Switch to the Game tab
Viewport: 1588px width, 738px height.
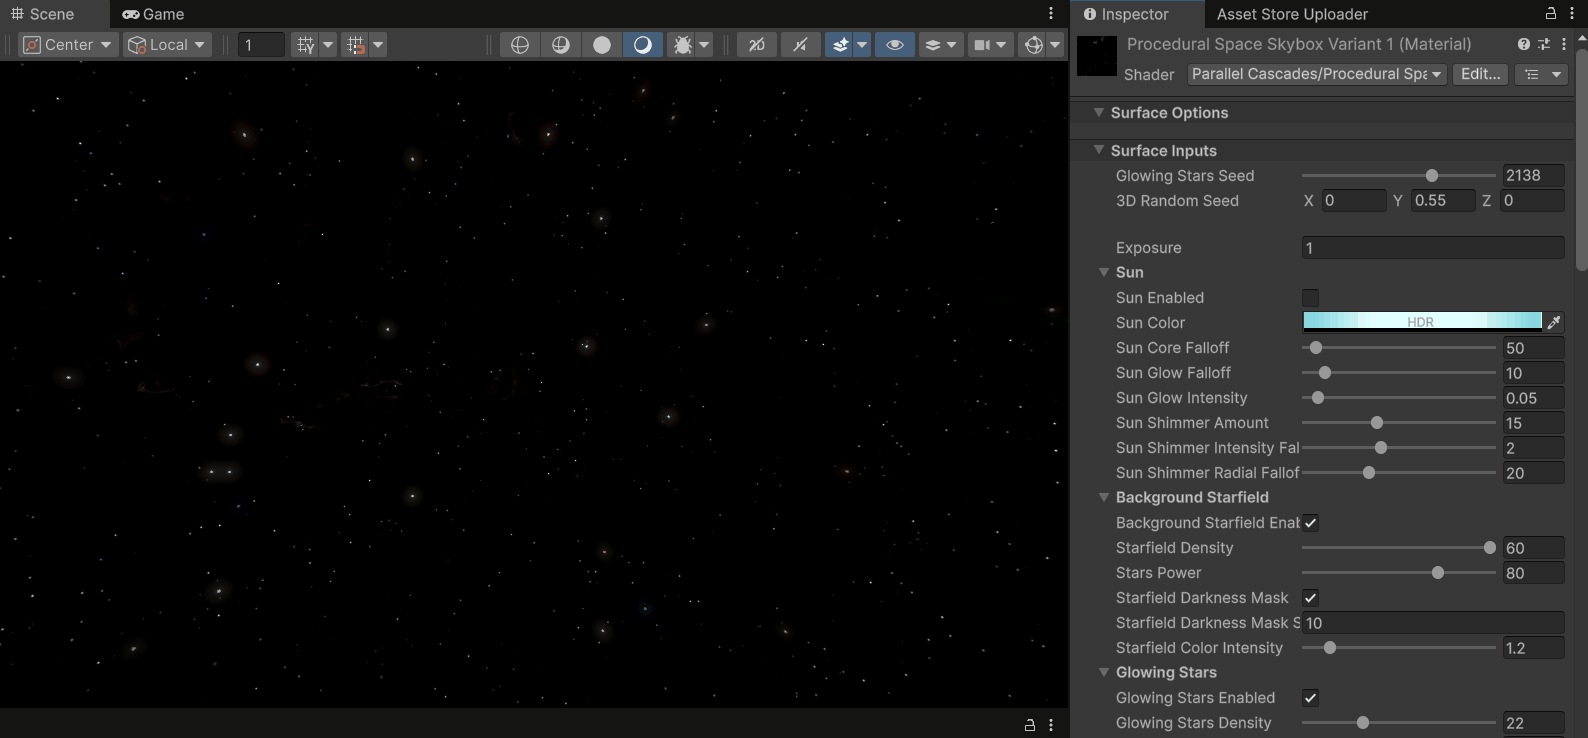(x=154, y=14)
